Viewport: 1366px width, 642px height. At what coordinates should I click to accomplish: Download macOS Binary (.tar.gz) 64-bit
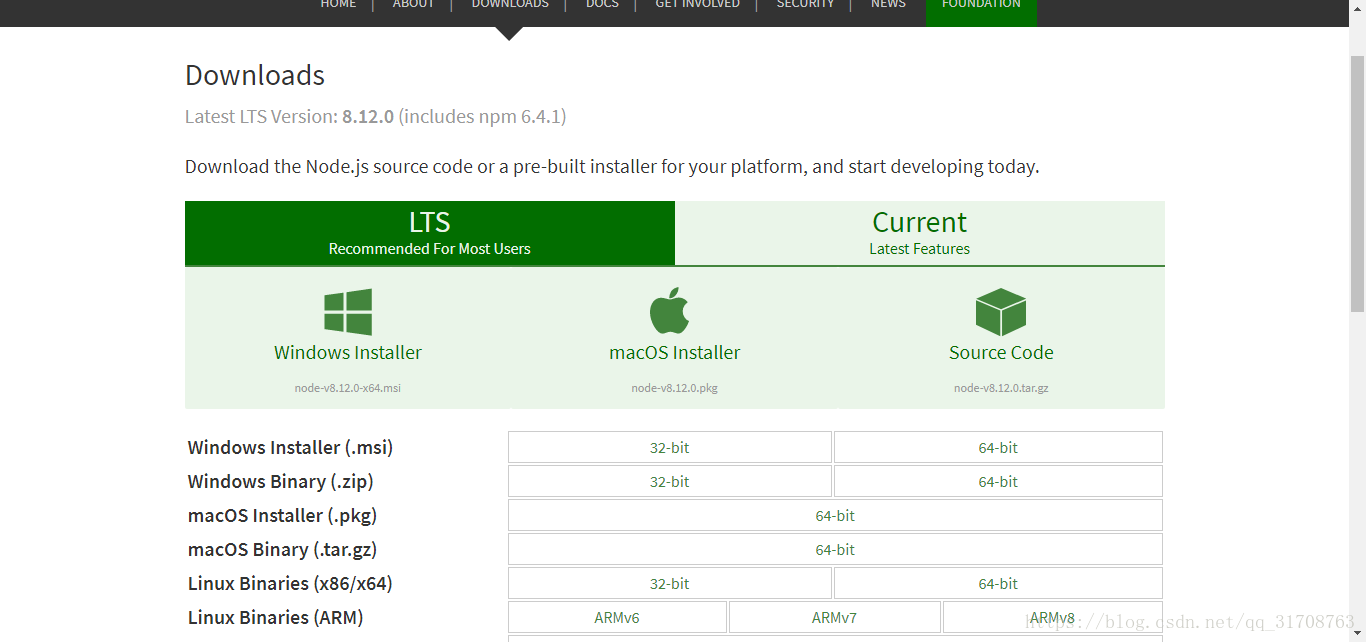tap(835, 549)
